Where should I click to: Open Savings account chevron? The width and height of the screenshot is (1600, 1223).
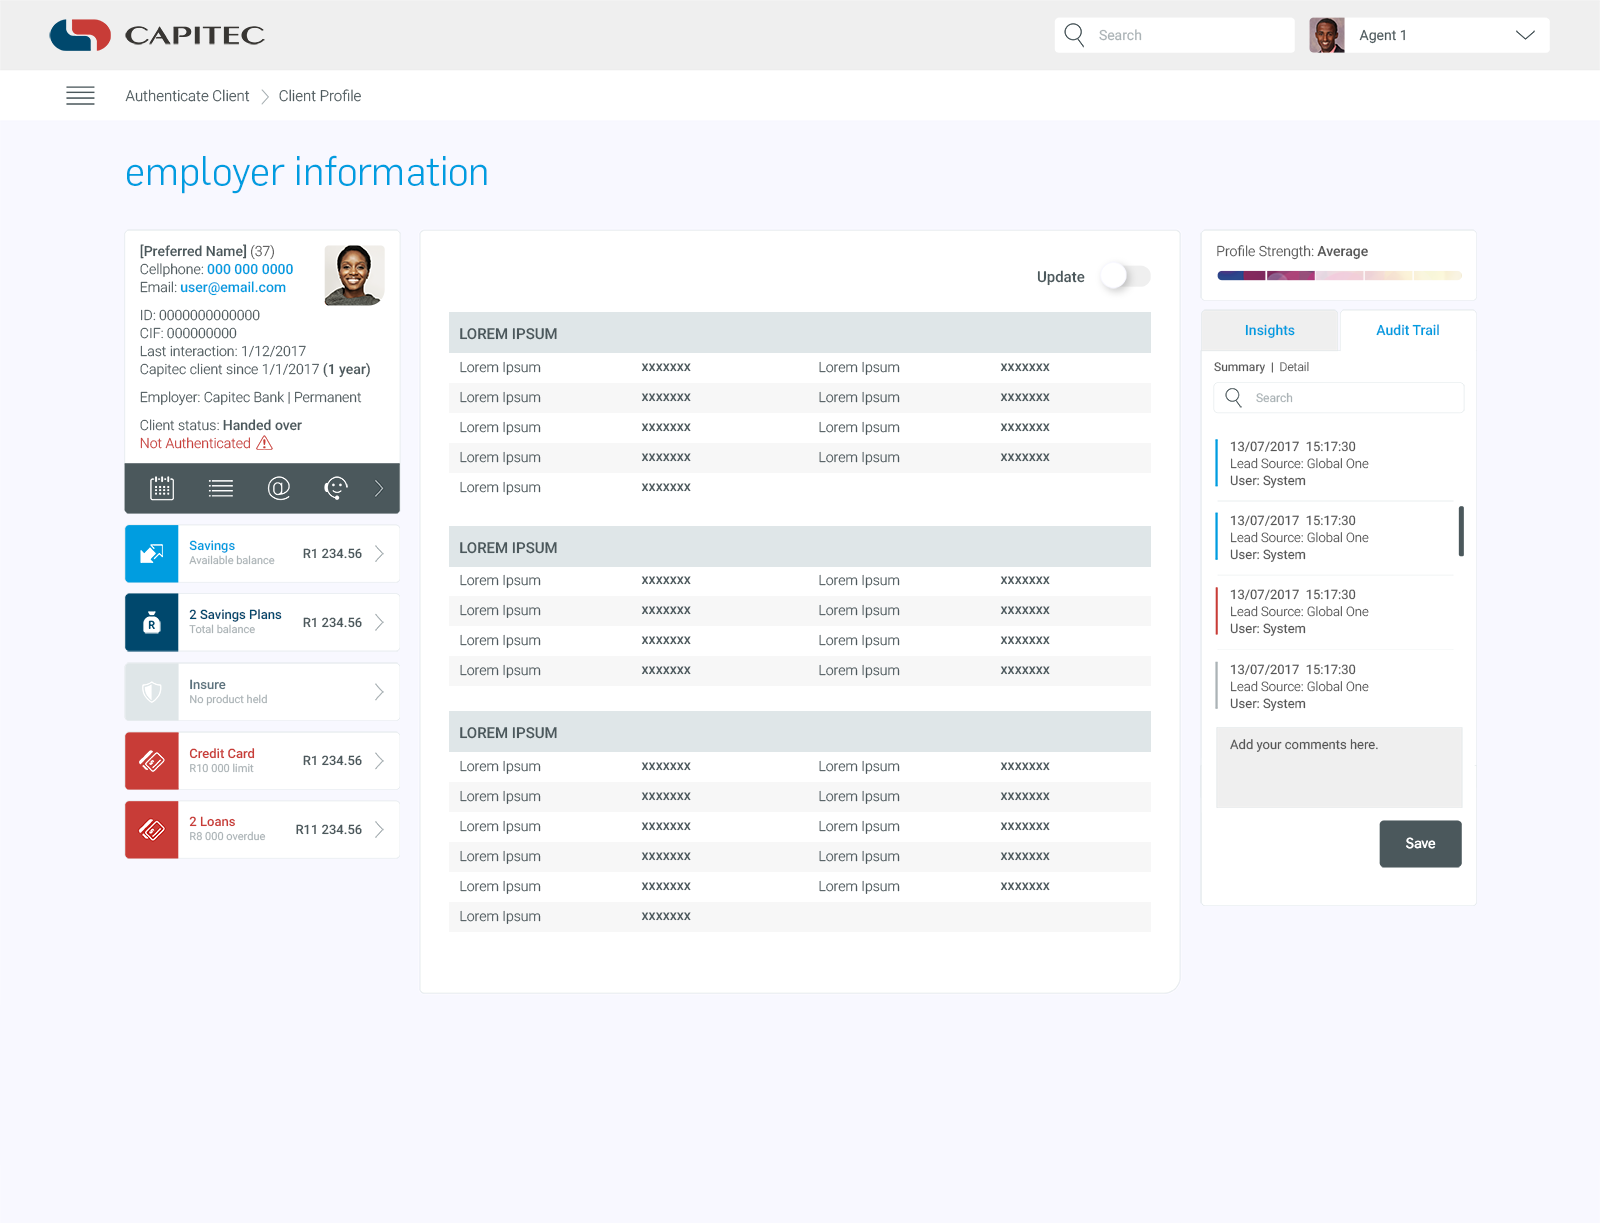coord(379,554)
